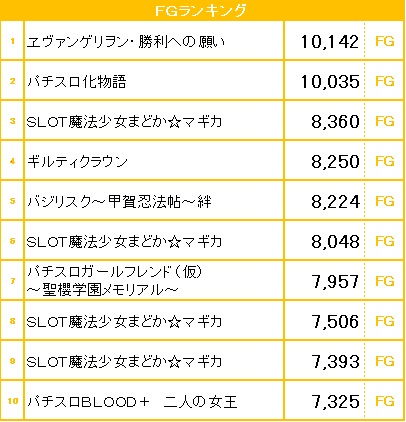Click rank number 10 cell
Viewport: 406px width, 422px height.
tap(12, 401)
